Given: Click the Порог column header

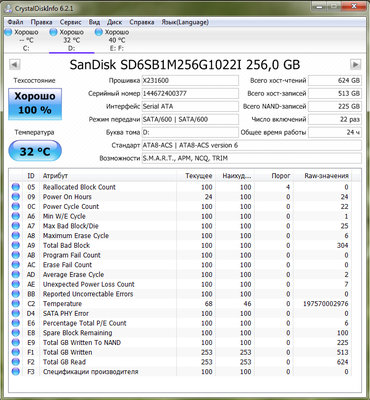Looking at the screenshot, I should coord(274,176).
